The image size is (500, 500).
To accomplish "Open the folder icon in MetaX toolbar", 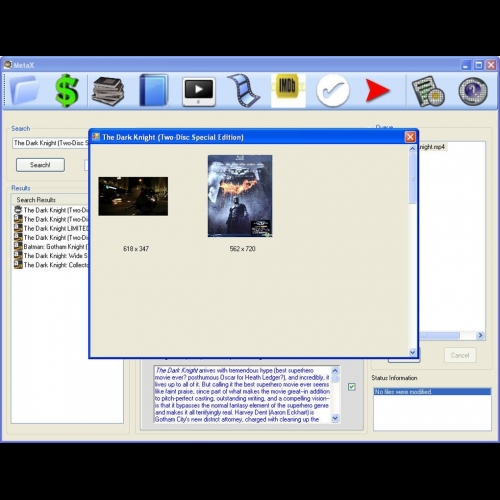I will pos(25,90).
